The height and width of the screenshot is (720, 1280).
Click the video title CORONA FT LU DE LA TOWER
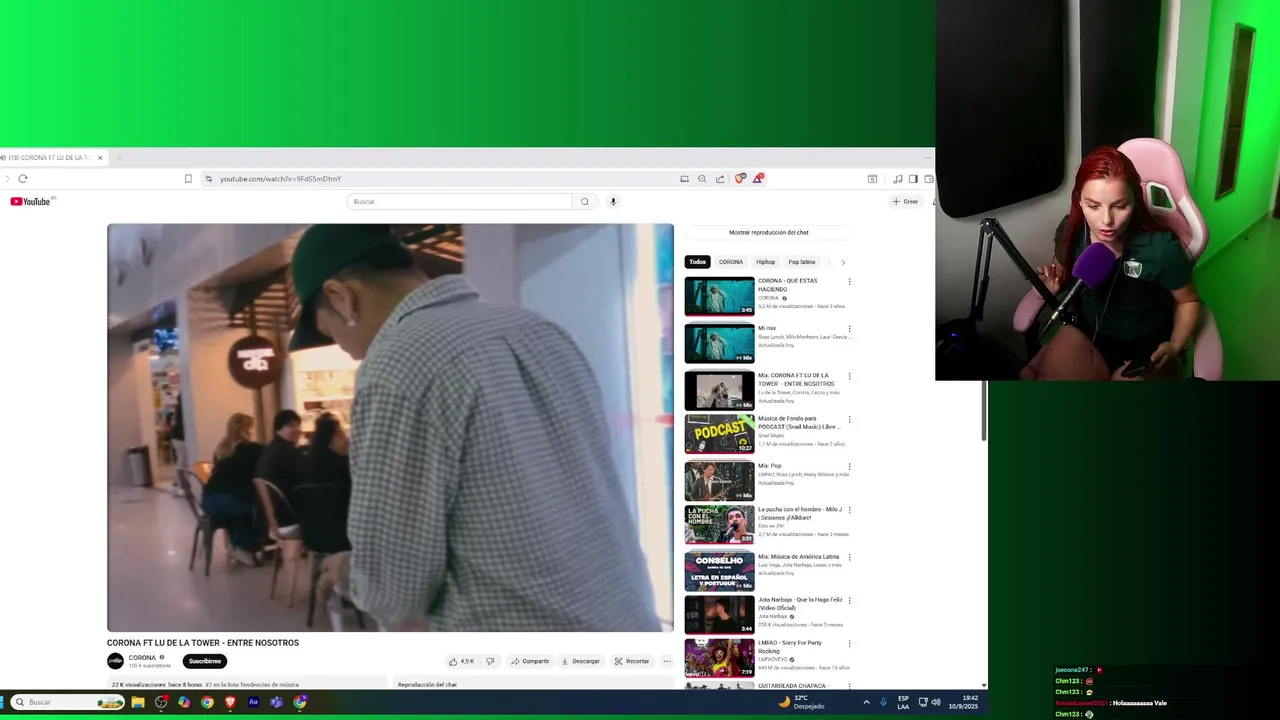coord(203,643)
